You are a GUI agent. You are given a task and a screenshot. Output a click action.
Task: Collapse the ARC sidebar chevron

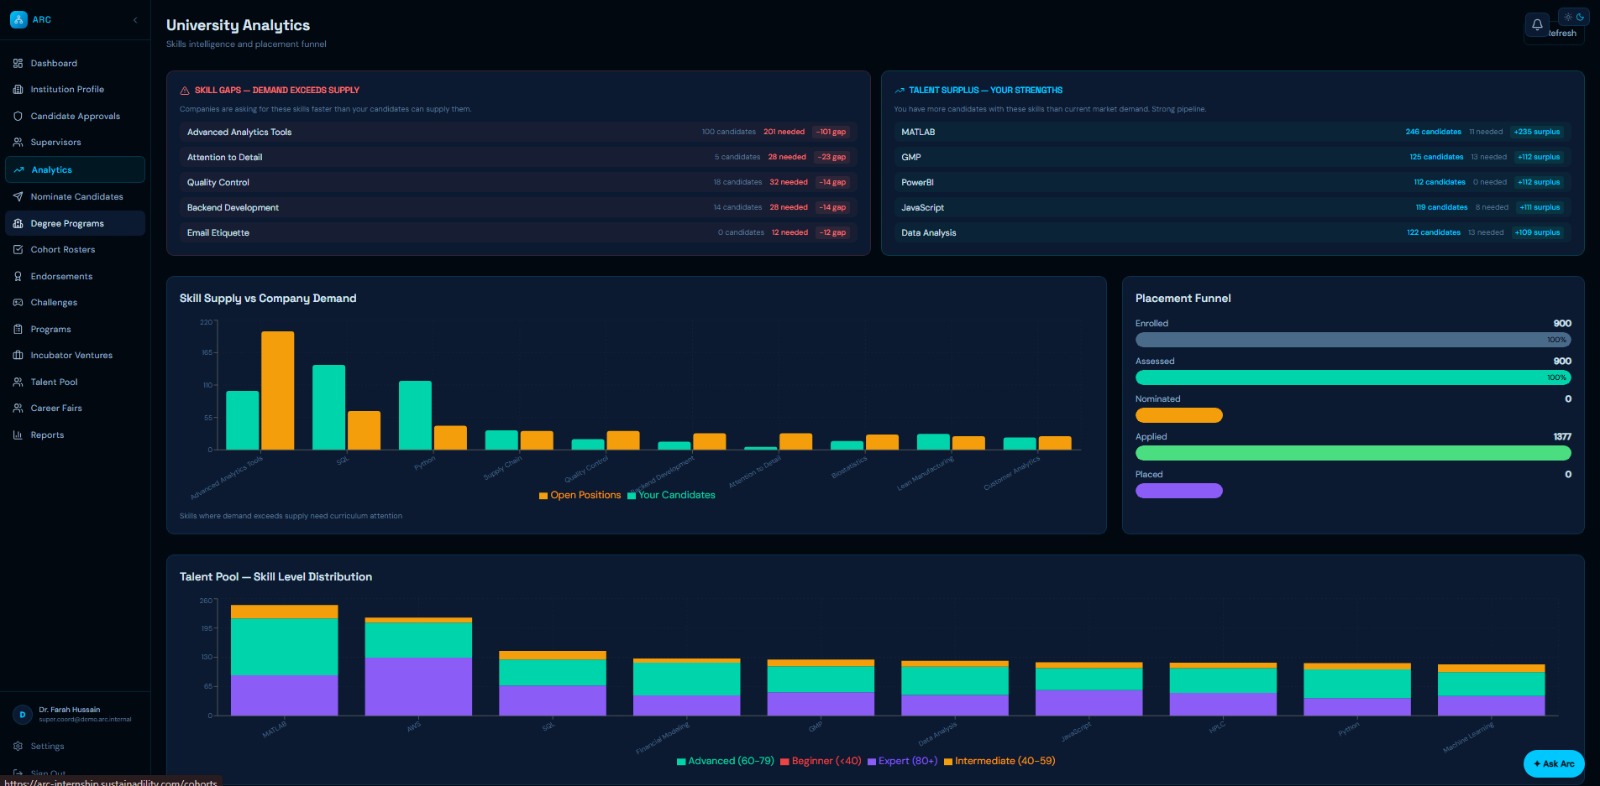point(135,20)
